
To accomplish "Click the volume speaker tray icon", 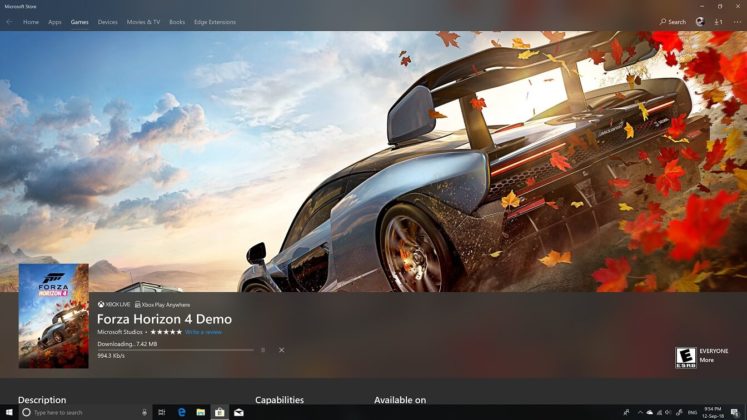I will (x=668, y=412).
